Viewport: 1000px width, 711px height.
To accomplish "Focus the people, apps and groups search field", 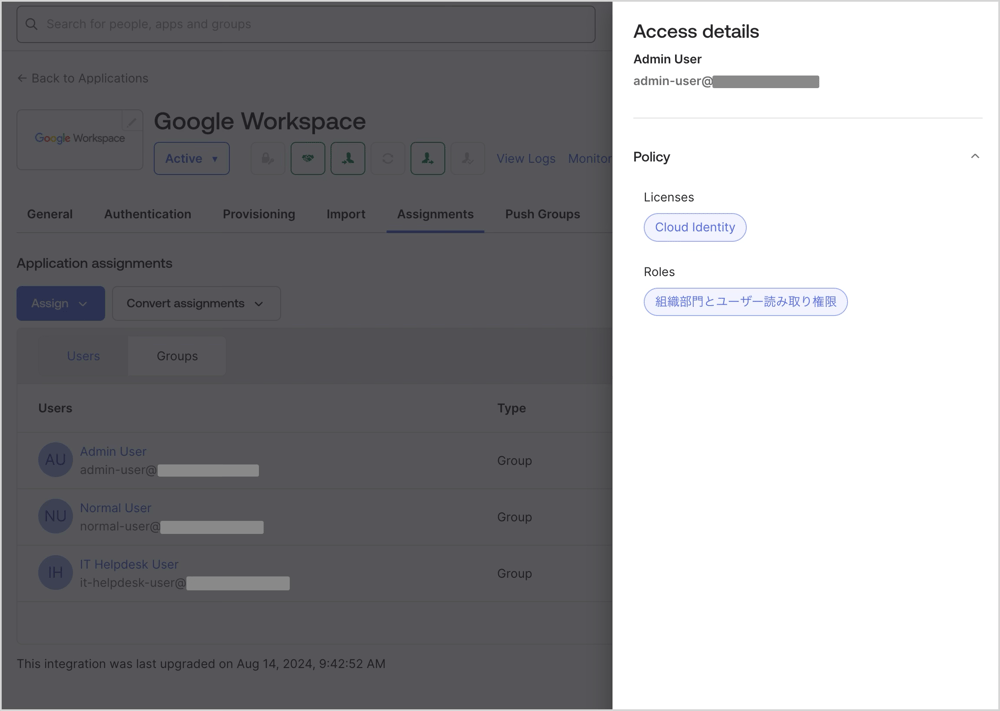I will 306,24.
